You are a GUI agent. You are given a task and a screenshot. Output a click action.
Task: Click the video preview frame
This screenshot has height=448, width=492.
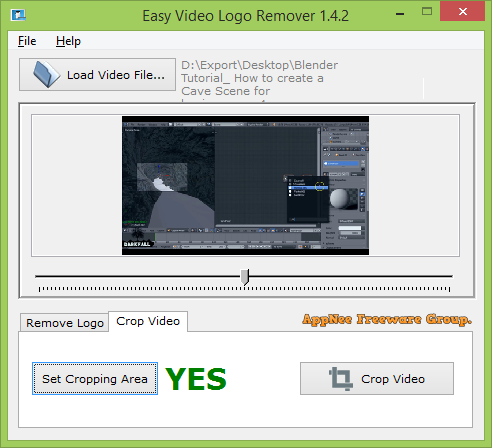tap(245, 186)
